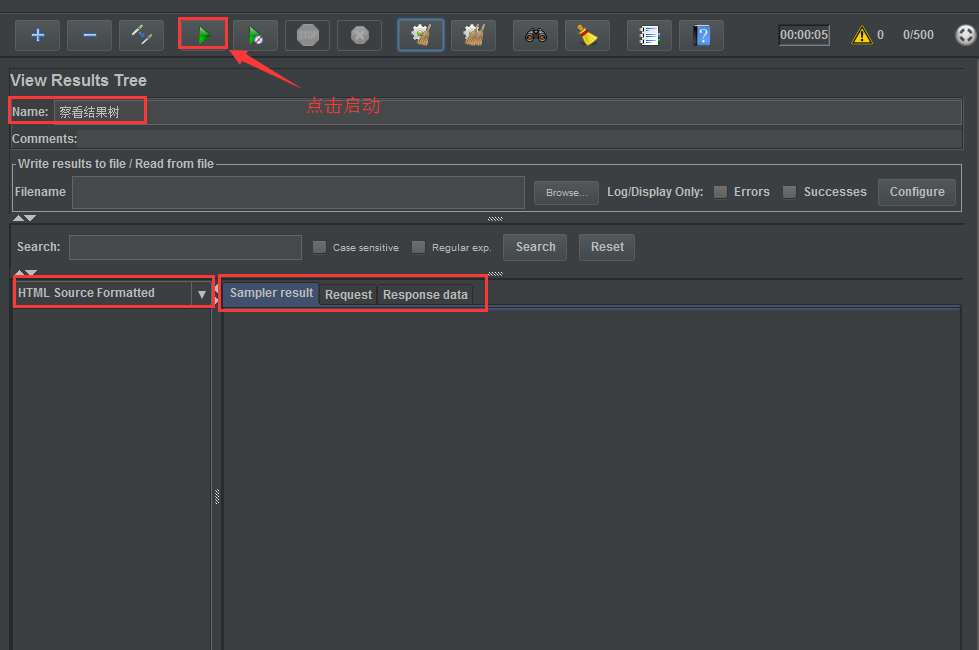Select the Sampler result tab
Screen dimensions: 979x650
point(271,293)
